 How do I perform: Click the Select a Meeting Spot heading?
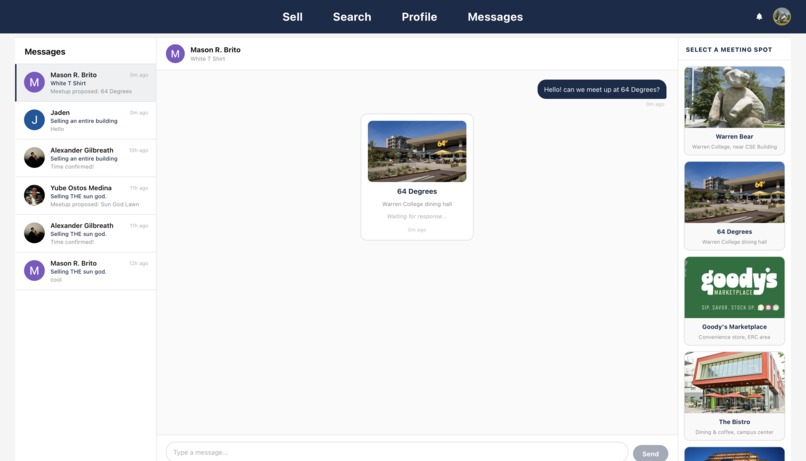coord(728,50)
